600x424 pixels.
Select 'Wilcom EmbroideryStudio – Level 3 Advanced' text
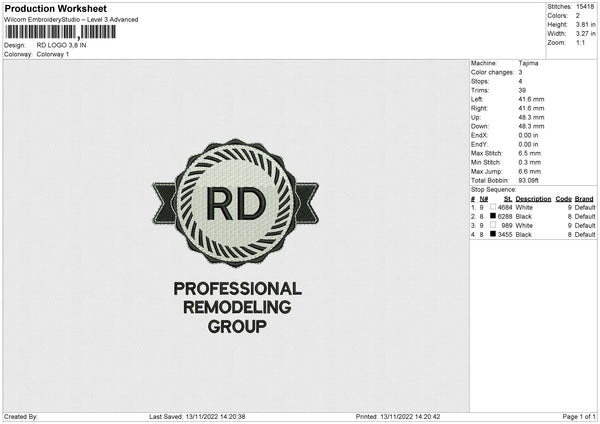tap(71, 20)
